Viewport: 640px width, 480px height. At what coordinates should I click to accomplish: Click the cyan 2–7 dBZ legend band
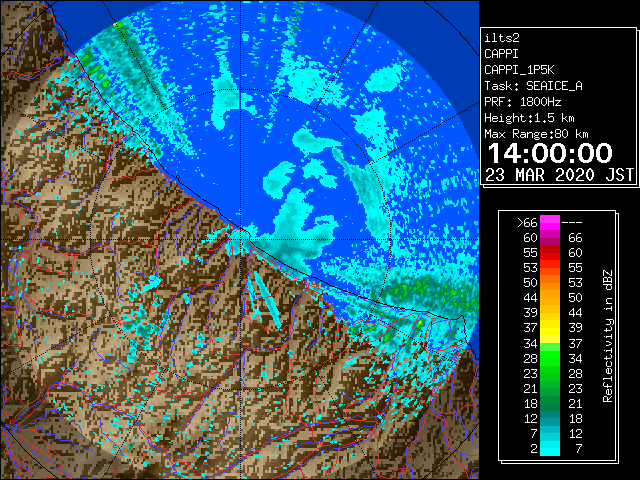(x=550, y=448)
